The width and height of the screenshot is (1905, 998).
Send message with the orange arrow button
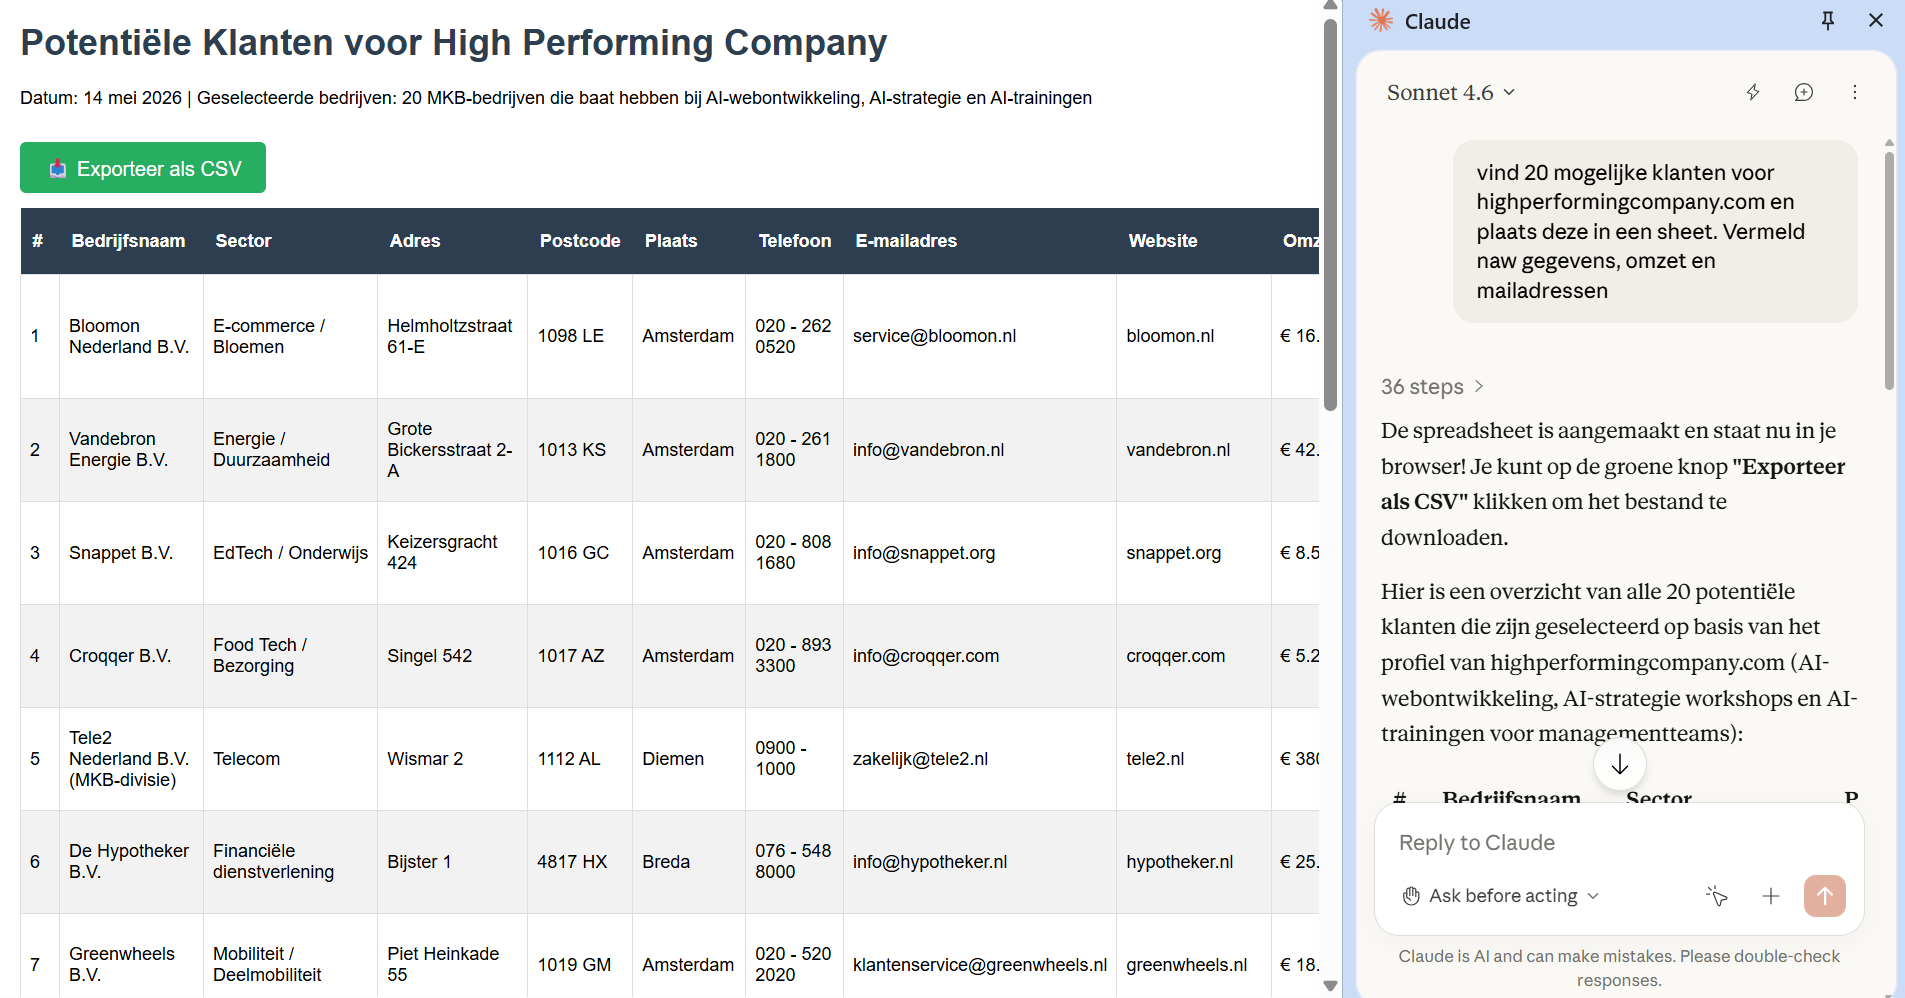point(1825,896)
